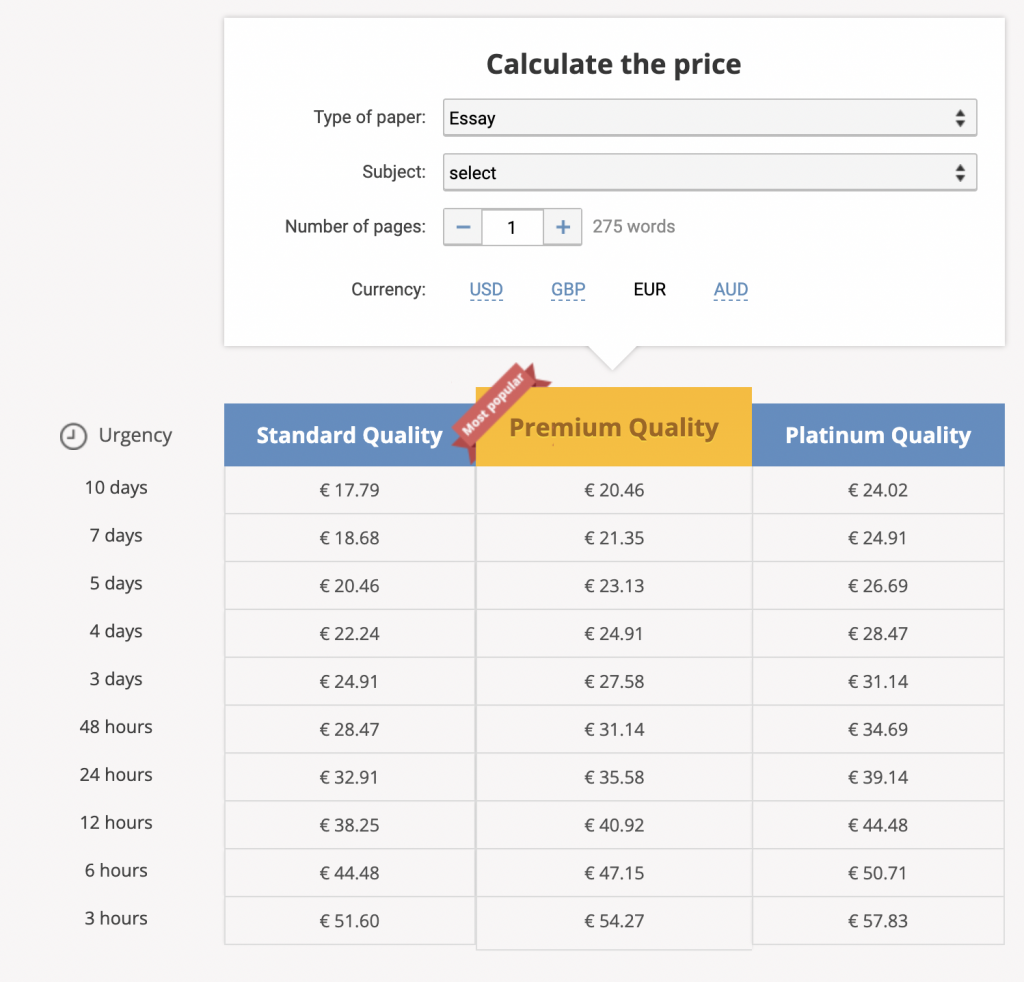The width and height of the screenshot is (1024, 982).
Task: Click the EUR currency label
Action: click(649, 289)
